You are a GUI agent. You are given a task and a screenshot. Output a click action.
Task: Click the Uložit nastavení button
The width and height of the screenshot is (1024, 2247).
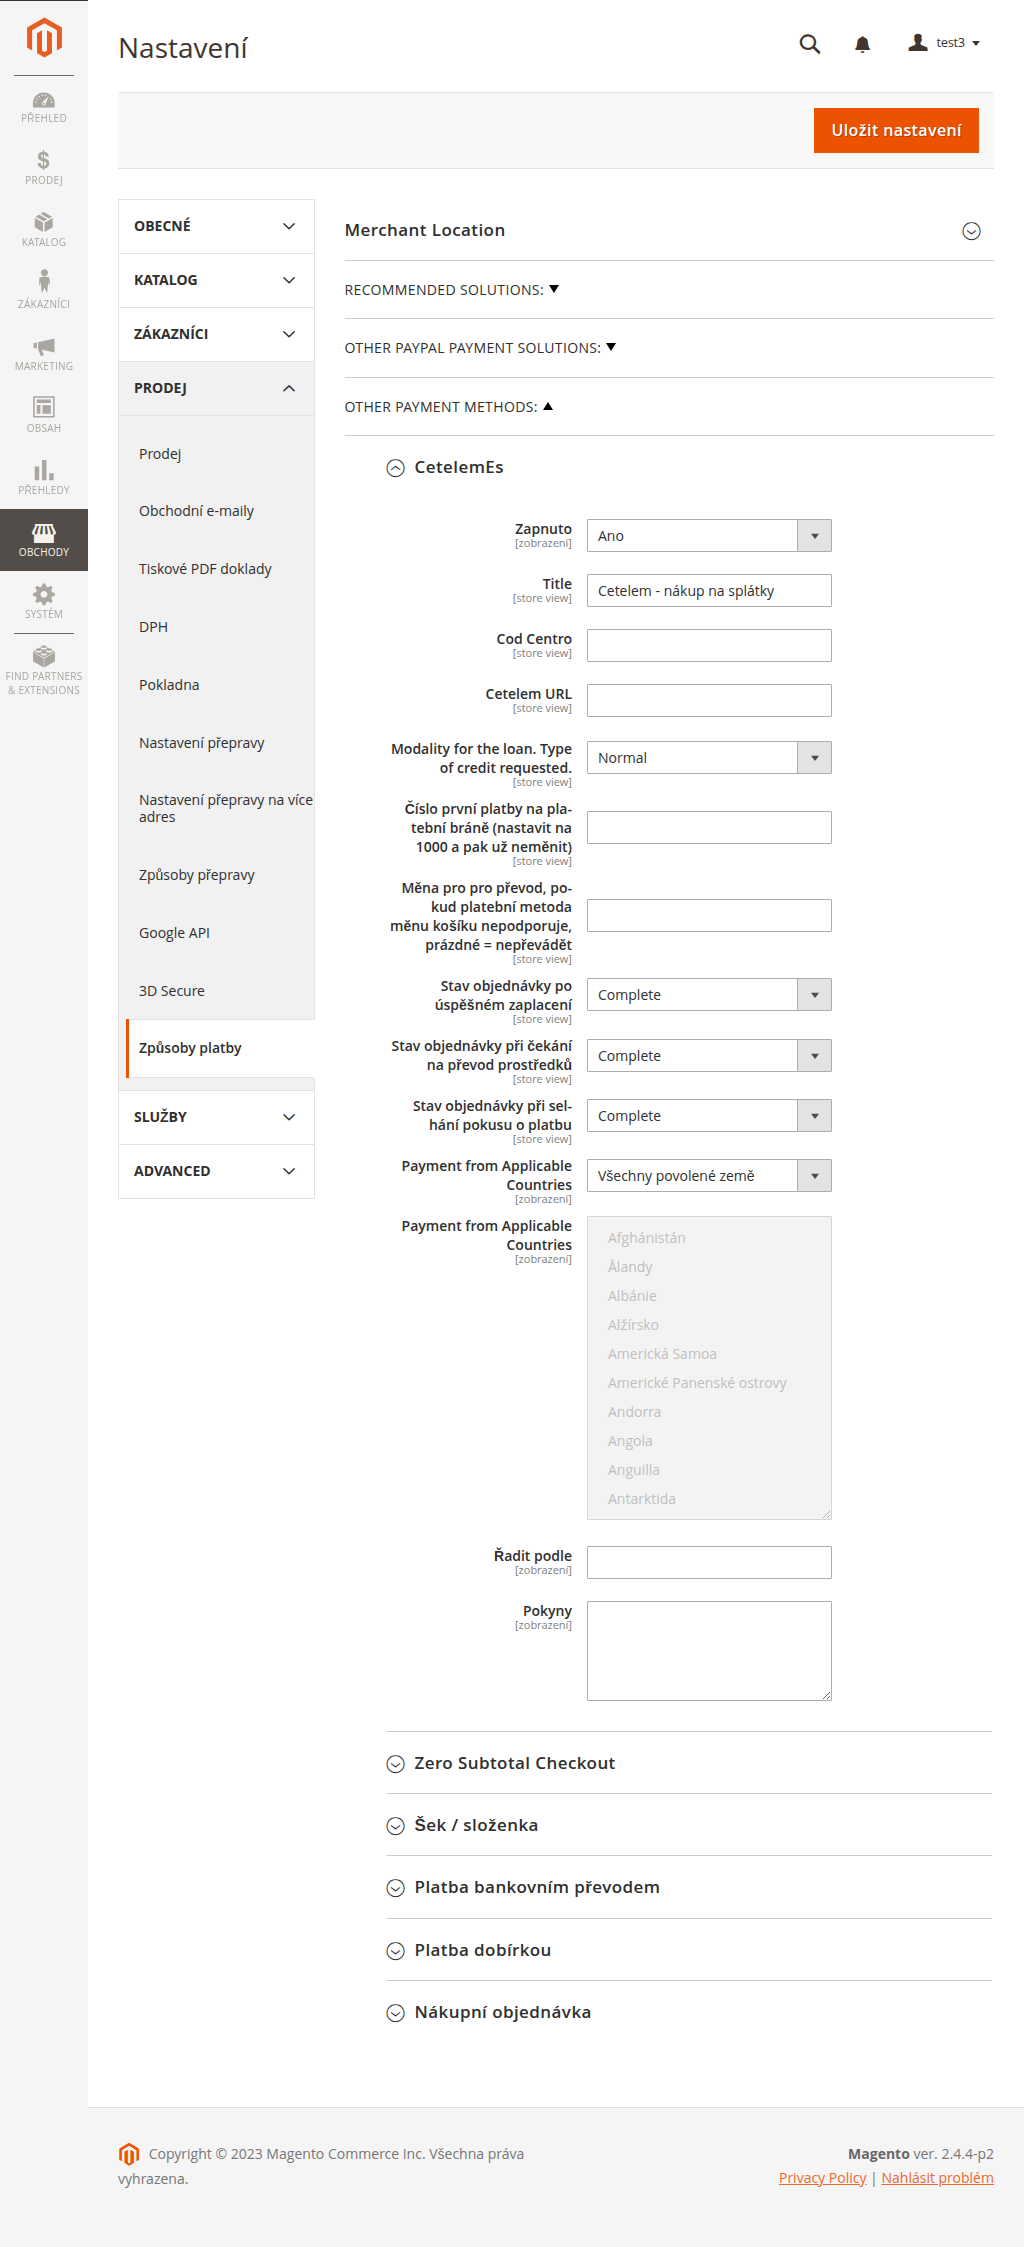[x=896, y=130]
